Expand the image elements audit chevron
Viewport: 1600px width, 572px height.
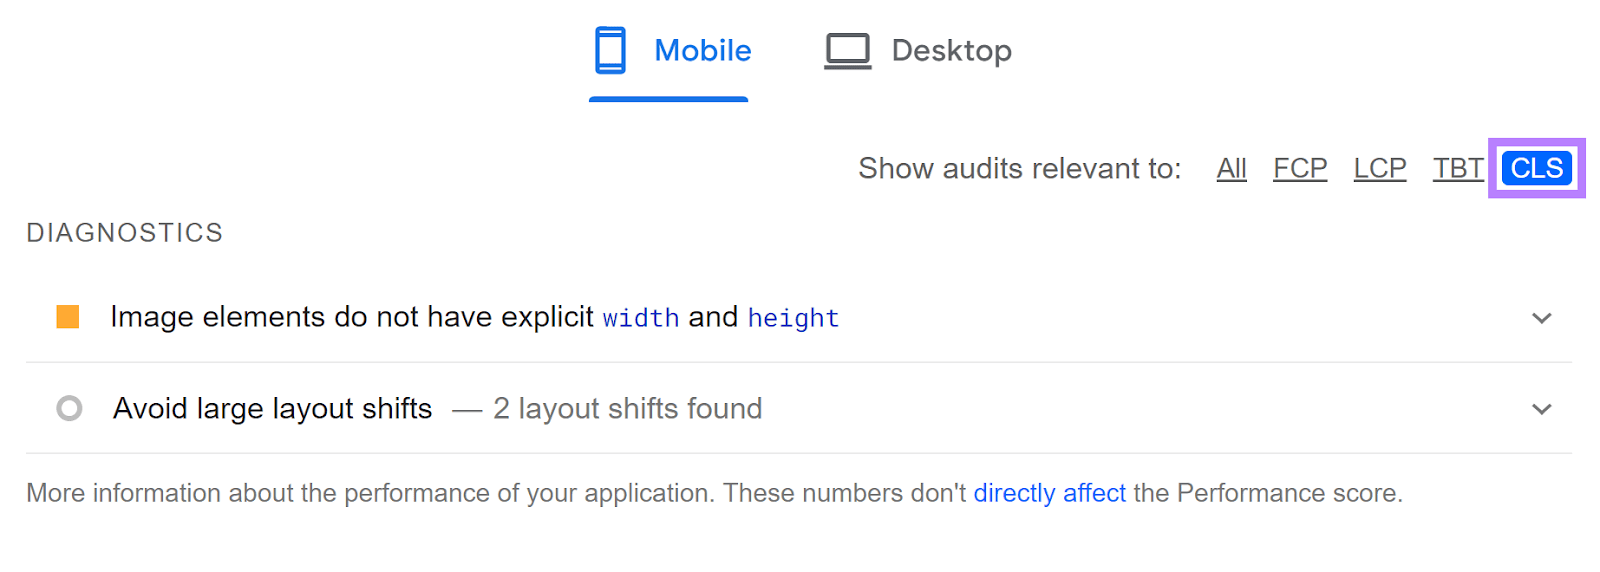(x=1541, y=318)
